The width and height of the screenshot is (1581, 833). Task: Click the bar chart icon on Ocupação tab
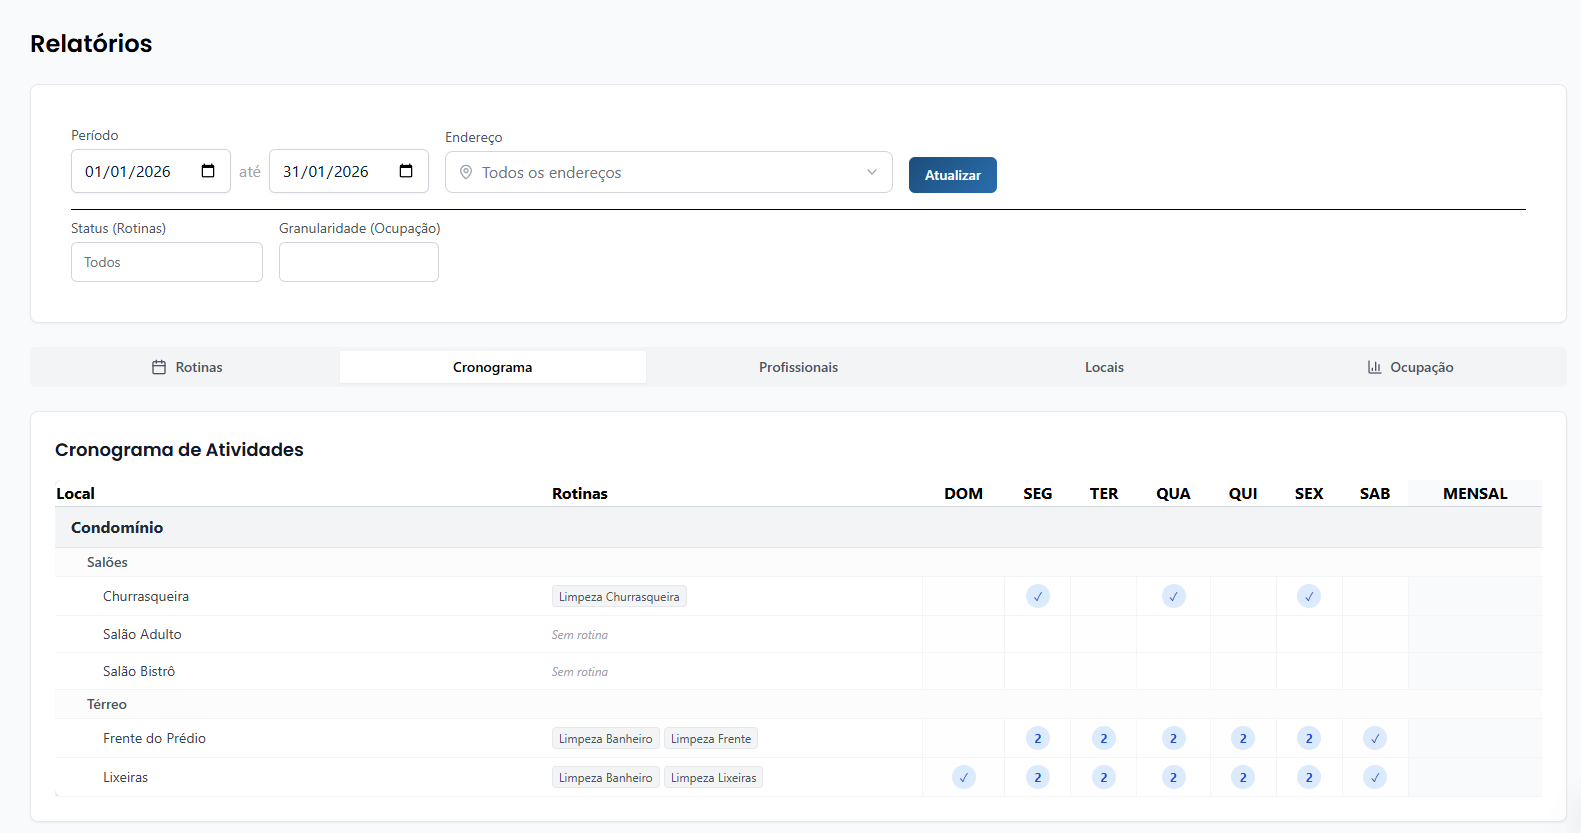(x=1374, y=367)
